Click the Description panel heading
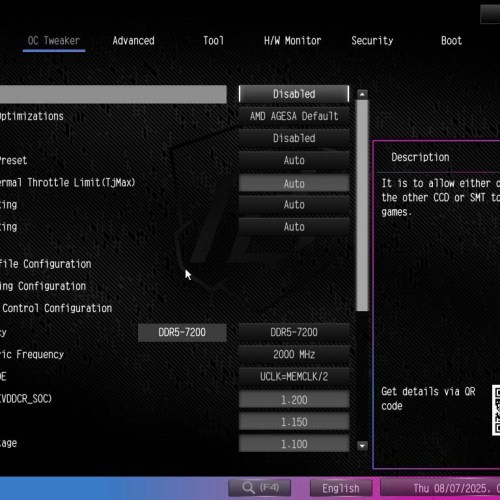Screen dimensions: 500x500 pyautogui.click(x=420, y=157)
